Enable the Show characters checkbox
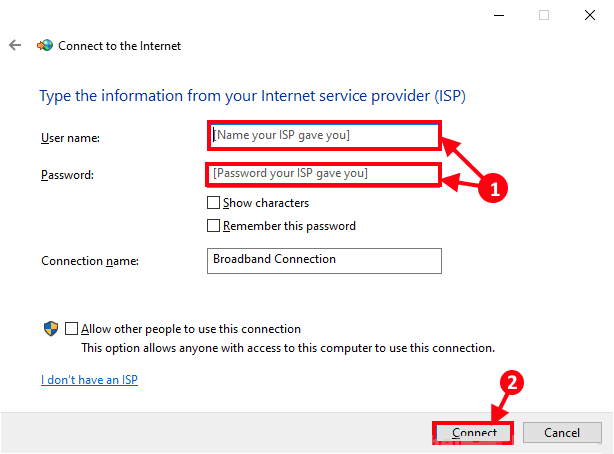The height and width of the screenshot is (454, 614). (x=213, y=203)
